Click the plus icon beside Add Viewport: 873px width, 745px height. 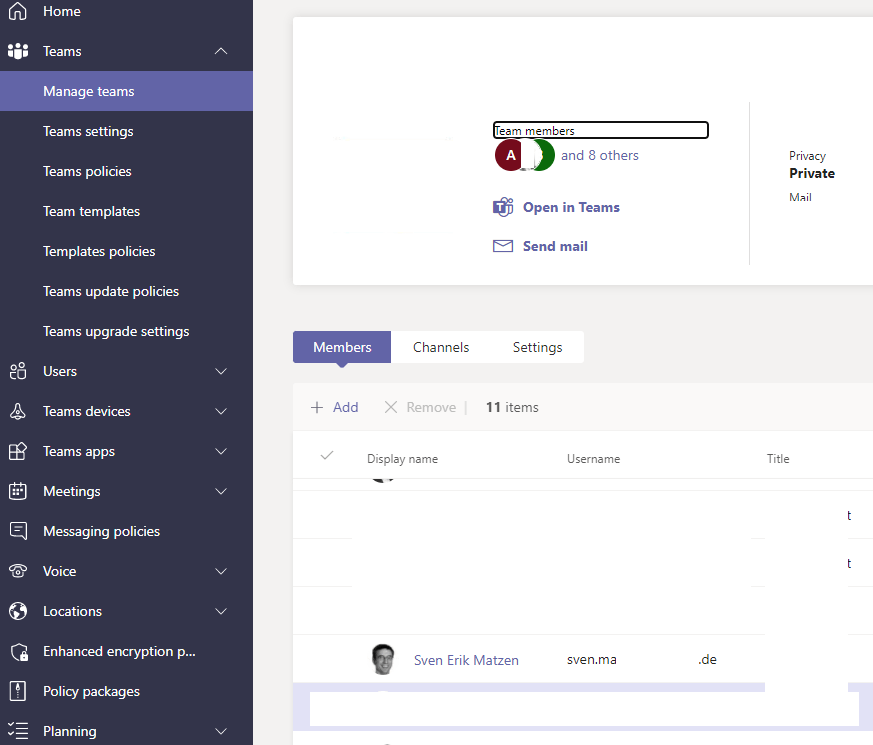[317, 408]
